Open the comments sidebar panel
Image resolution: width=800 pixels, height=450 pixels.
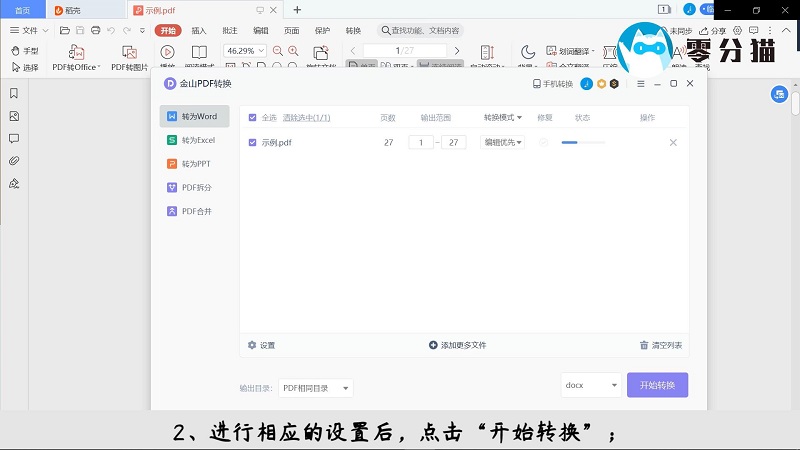pos(14,138)
